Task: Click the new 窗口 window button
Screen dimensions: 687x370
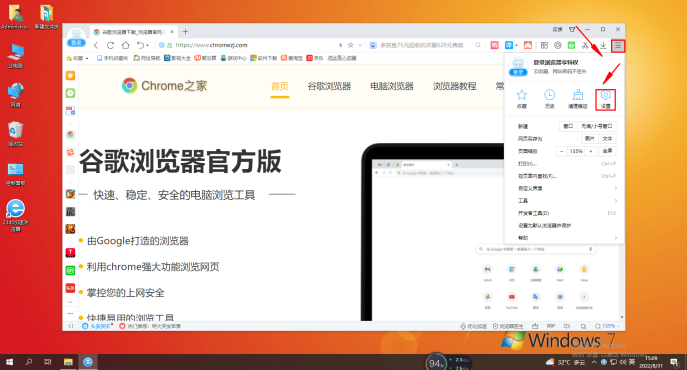Action: [x=568, y=126]
